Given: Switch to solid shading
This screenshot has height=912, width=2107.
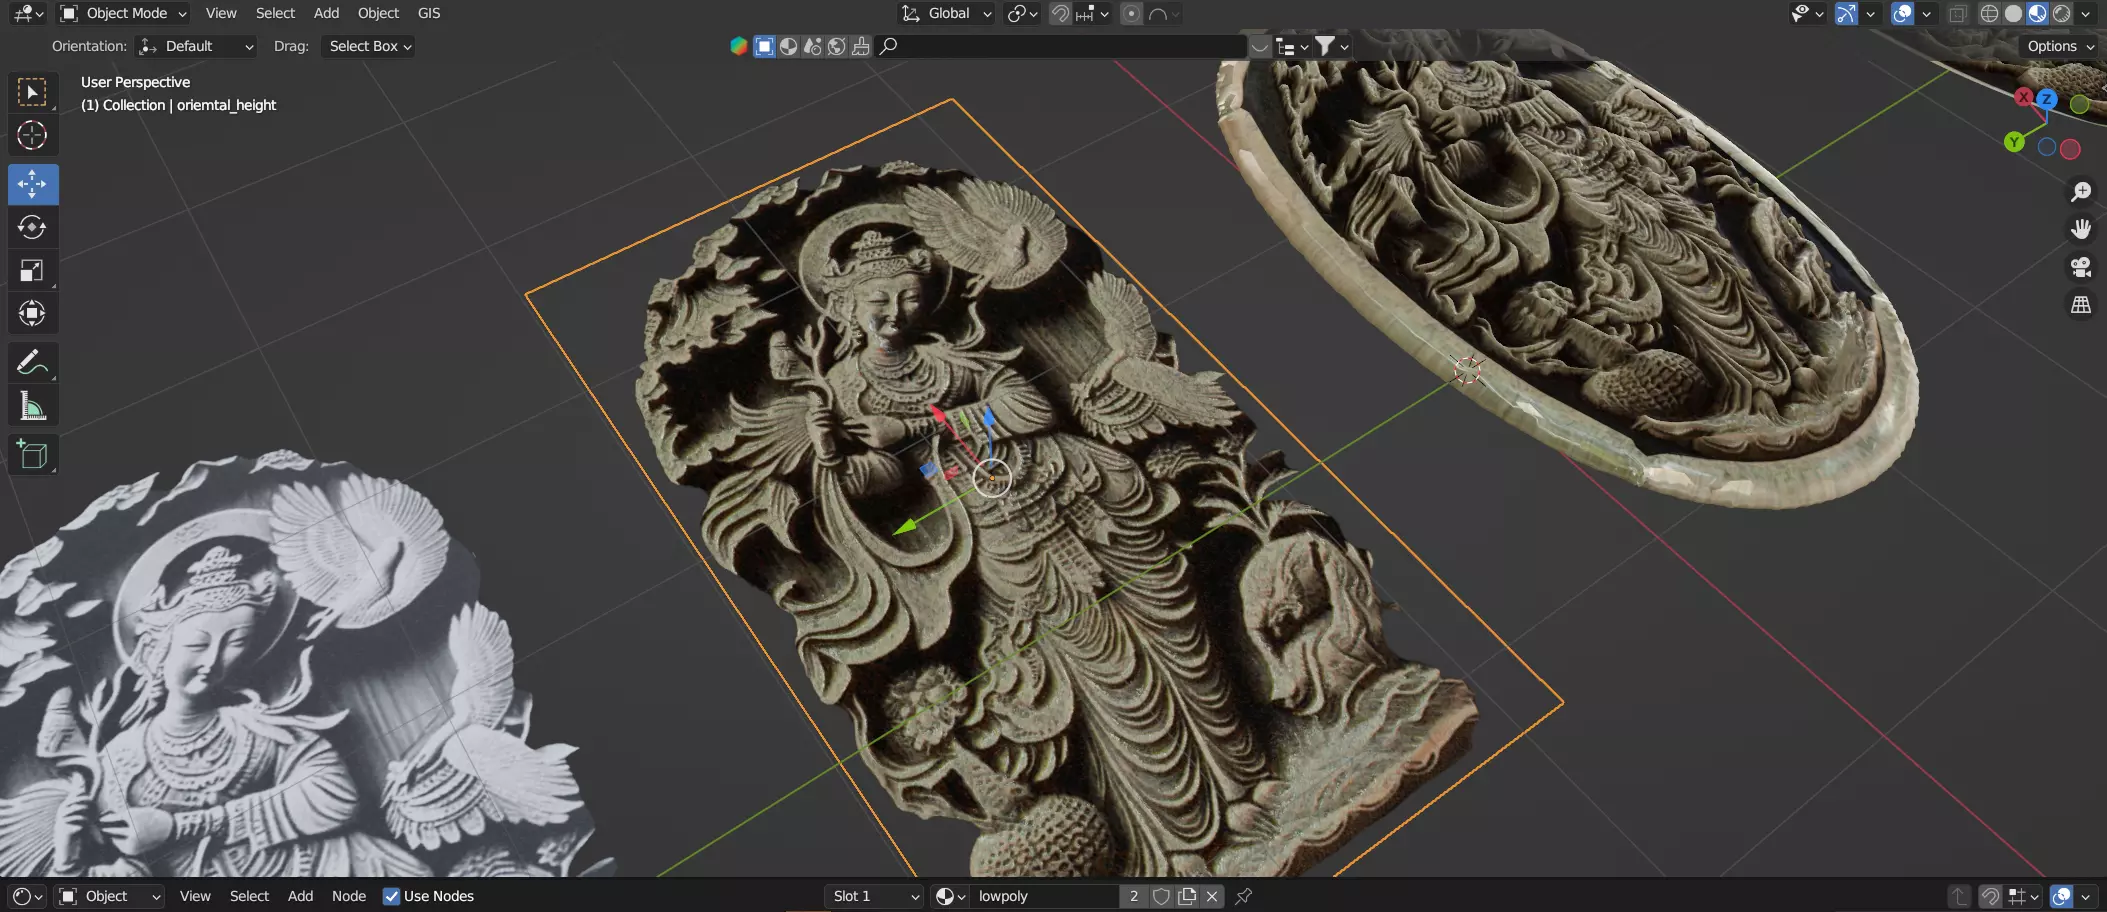Looking at the screenshot, I should pos(2014,14).
